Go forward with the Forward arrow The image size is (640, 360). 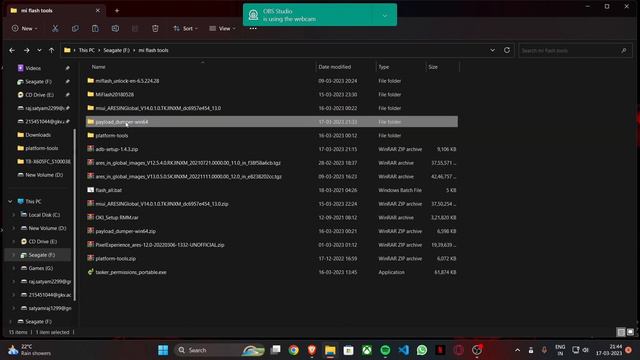27,50
